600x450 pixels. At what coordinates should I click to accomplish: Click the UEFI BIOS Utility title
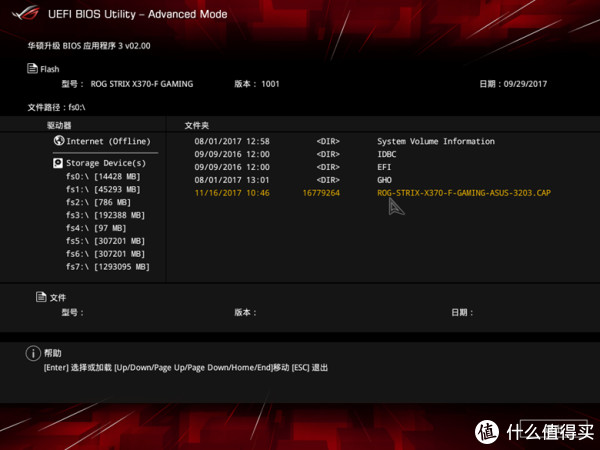(138, 14)
